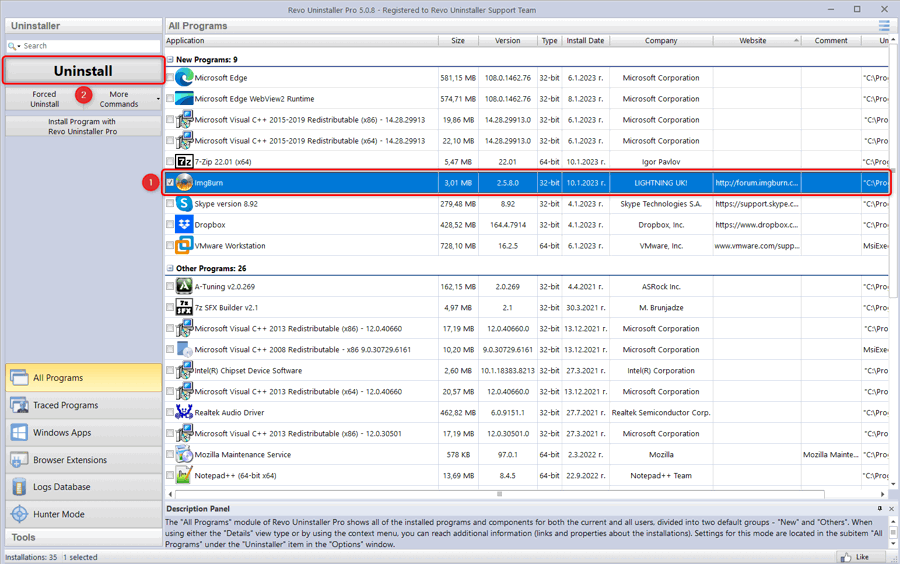Click the Application column header
This screenshot has width=900, height=564.
(x=301, y=41)
